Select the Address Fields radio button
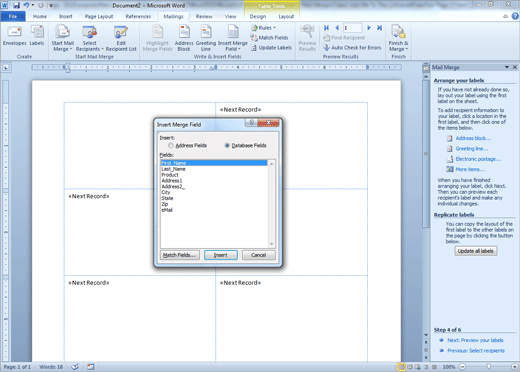Viewport: 520px width, 372px height. tap(171, 145)
